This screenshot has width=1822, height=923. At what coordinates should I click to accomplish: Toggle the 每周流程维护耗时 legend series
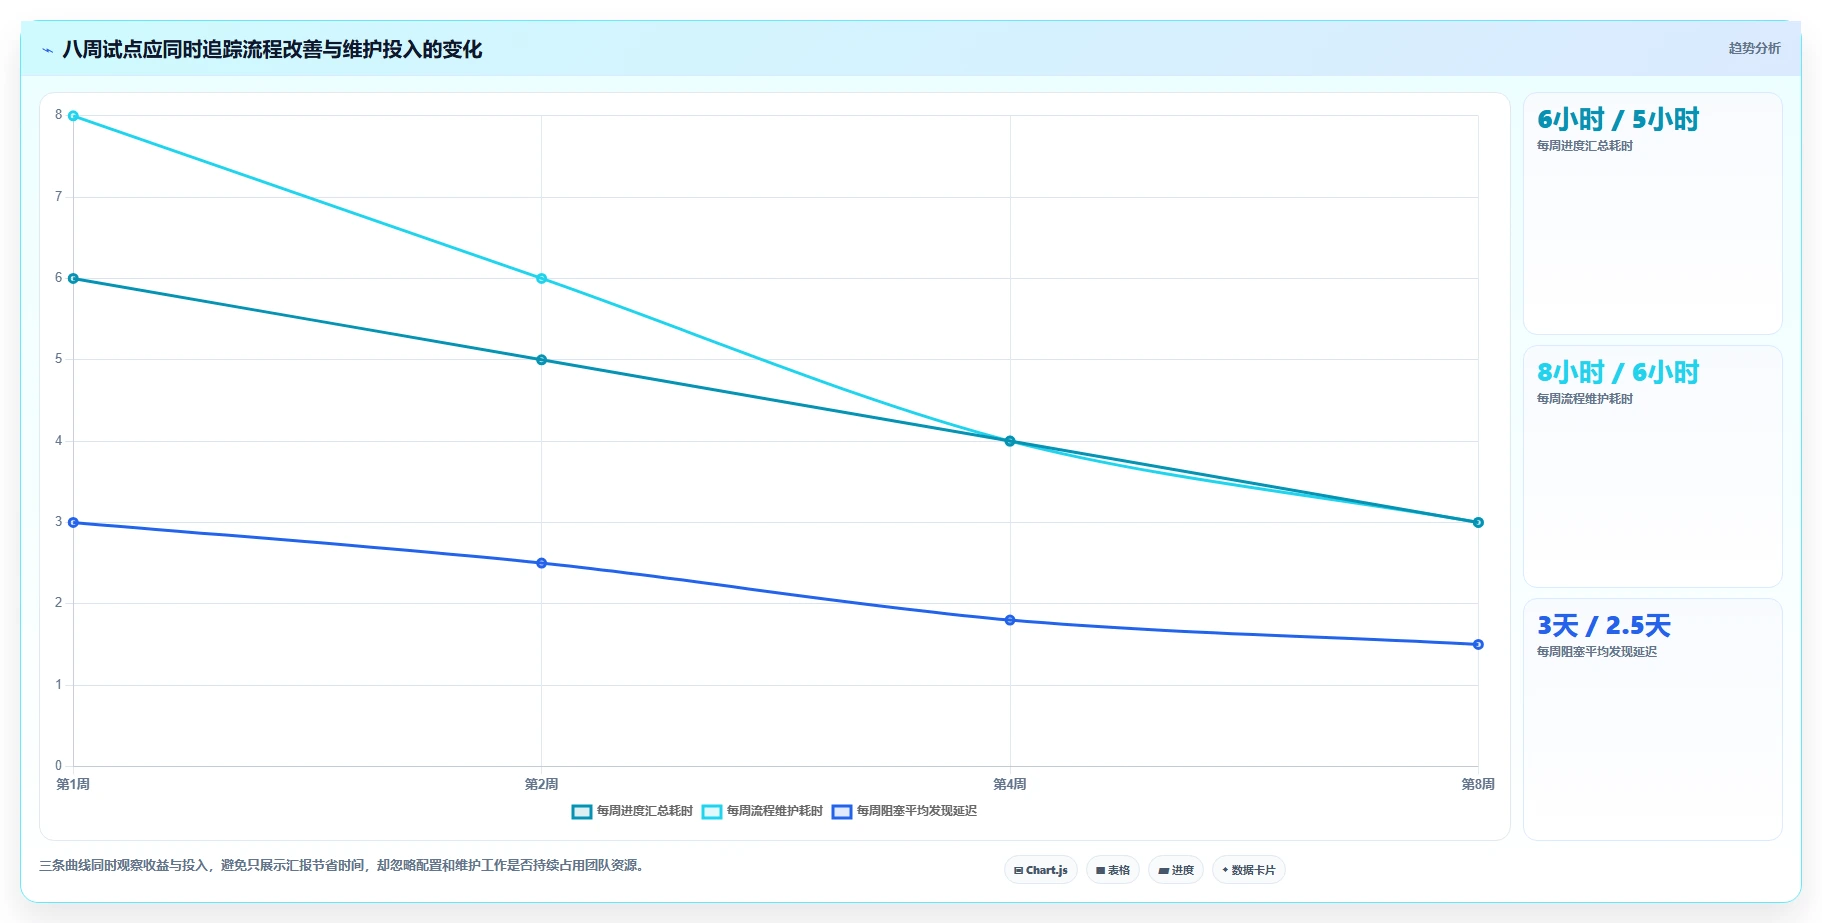(x=762, y=811)
